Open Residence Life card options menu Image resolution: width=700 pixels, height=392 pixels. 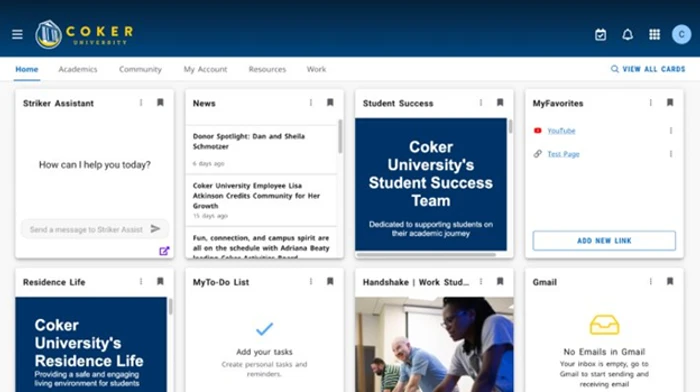pos(141,281)
